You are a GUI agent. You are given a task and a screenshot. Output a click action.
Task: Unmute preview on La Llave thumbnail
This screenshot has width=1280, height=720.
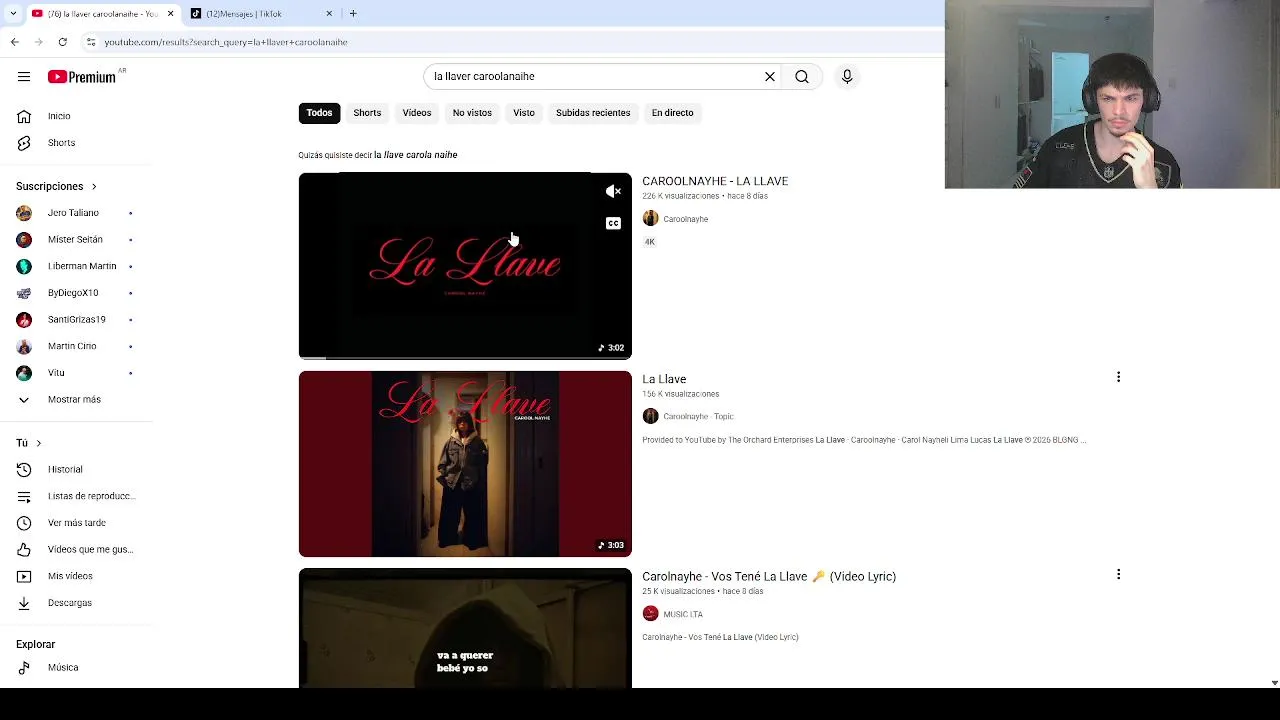tap(613, 191)
